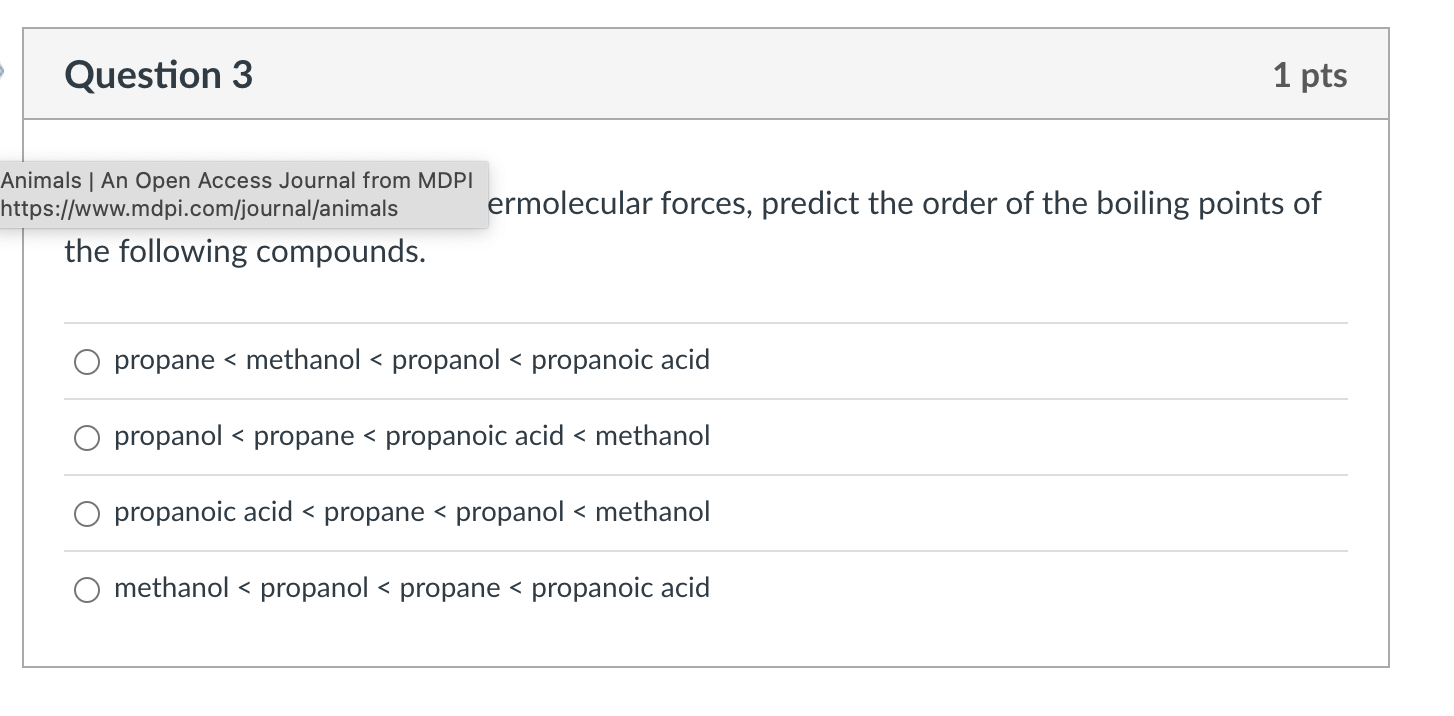The image size is (1454, 716).
Task: Click the question marker arrow at left edge
Action: [3, 71]
